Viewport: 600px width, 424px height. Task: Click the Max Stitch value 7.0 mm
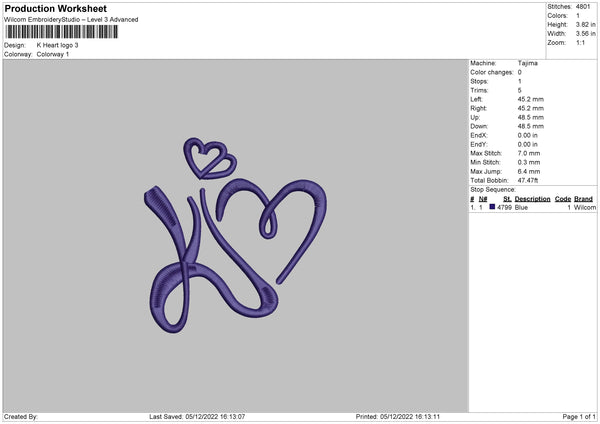pos(529,153)
